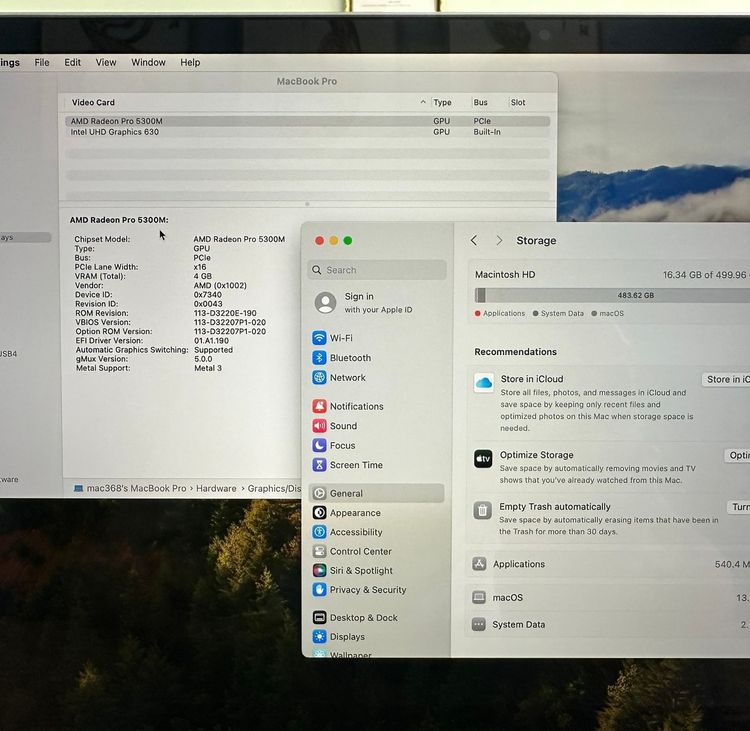
Task: Click the macOS laptop icon in Storage
Action: click(x=479, y=597)
